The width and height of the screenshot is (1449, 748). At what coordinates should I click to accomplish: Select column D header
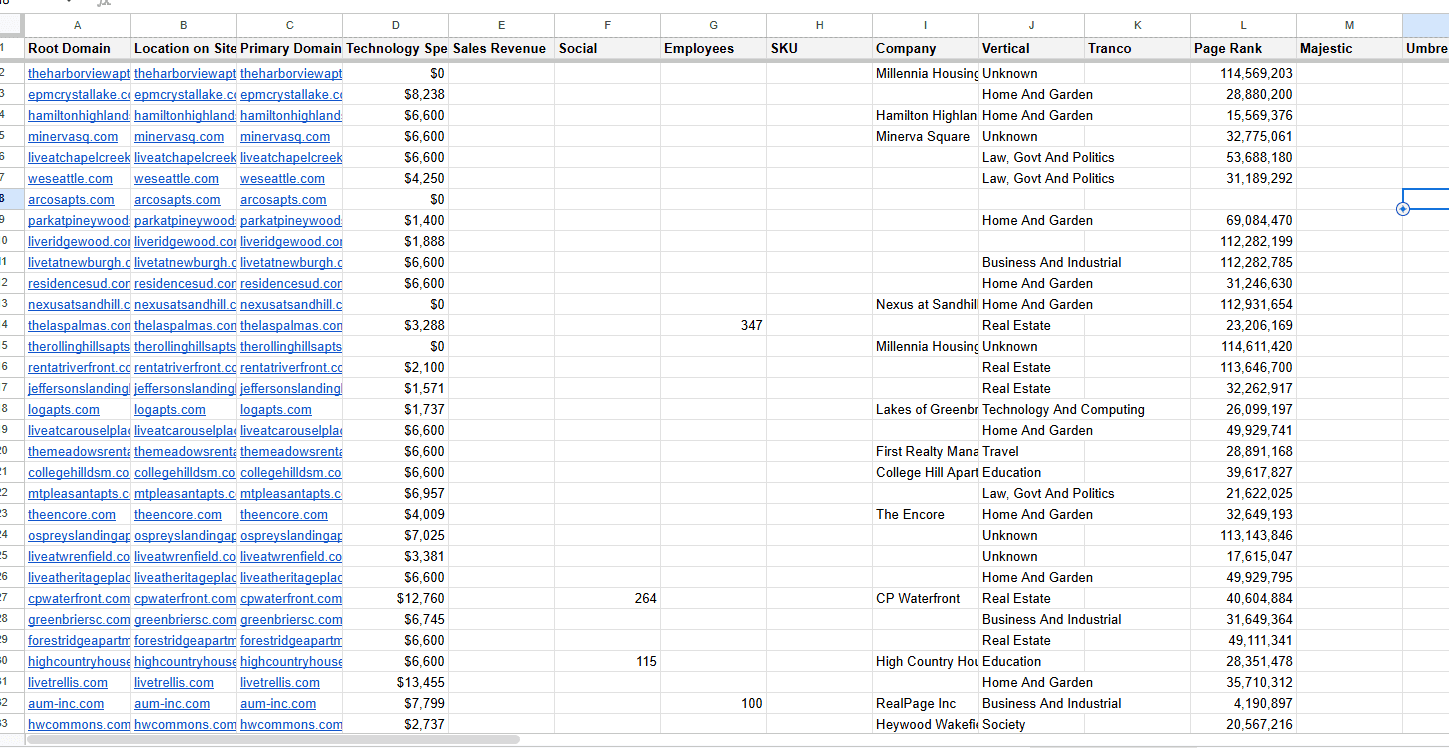[x=396, y=24]
